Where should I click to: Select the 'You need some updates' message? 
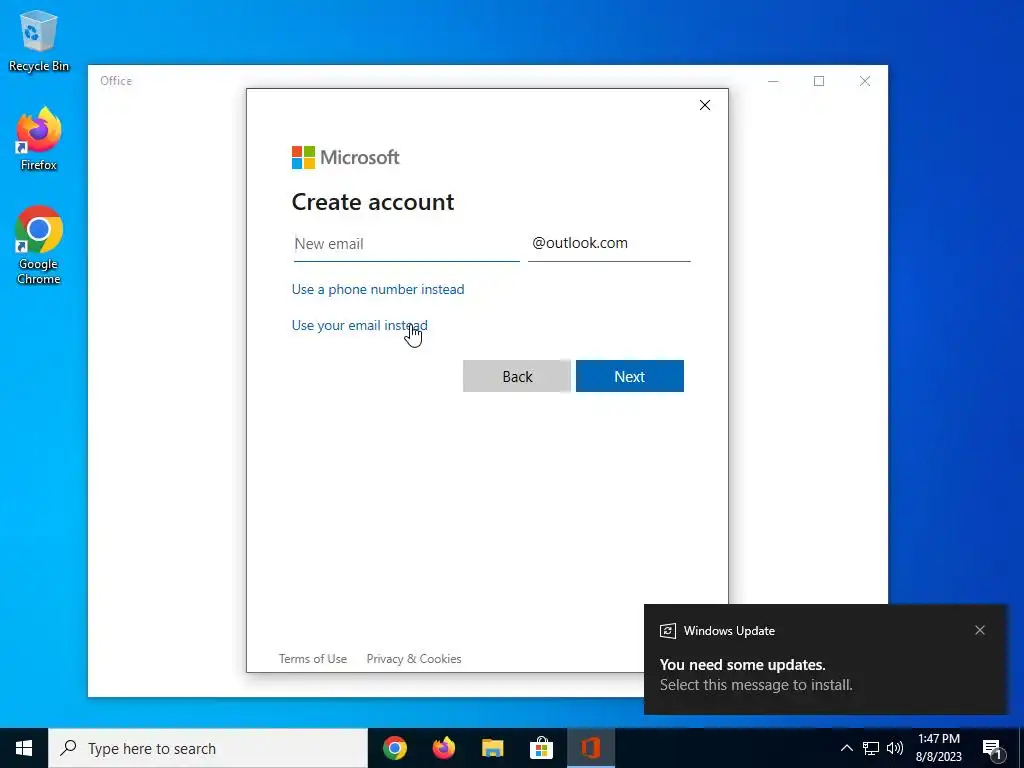[743, 665]
